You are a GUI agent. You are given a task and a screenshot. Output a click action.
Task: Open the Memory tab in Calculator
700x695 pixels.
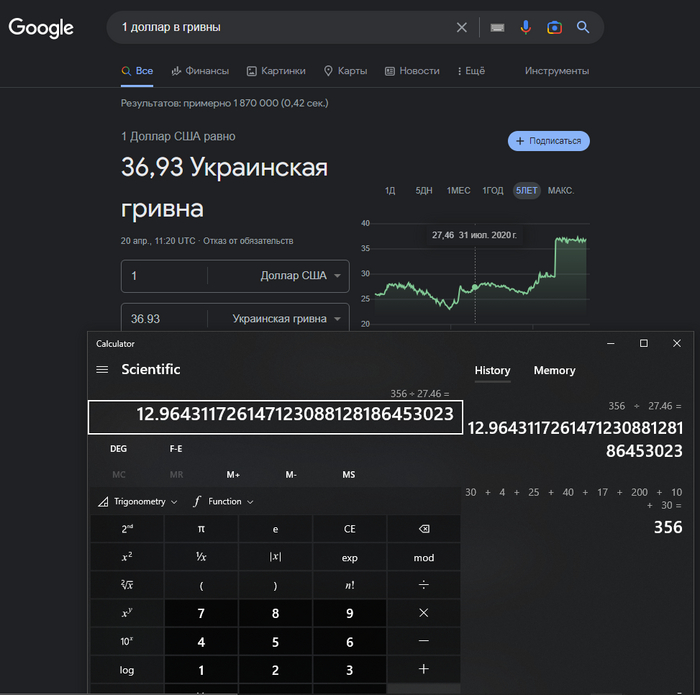pos(554,370)
